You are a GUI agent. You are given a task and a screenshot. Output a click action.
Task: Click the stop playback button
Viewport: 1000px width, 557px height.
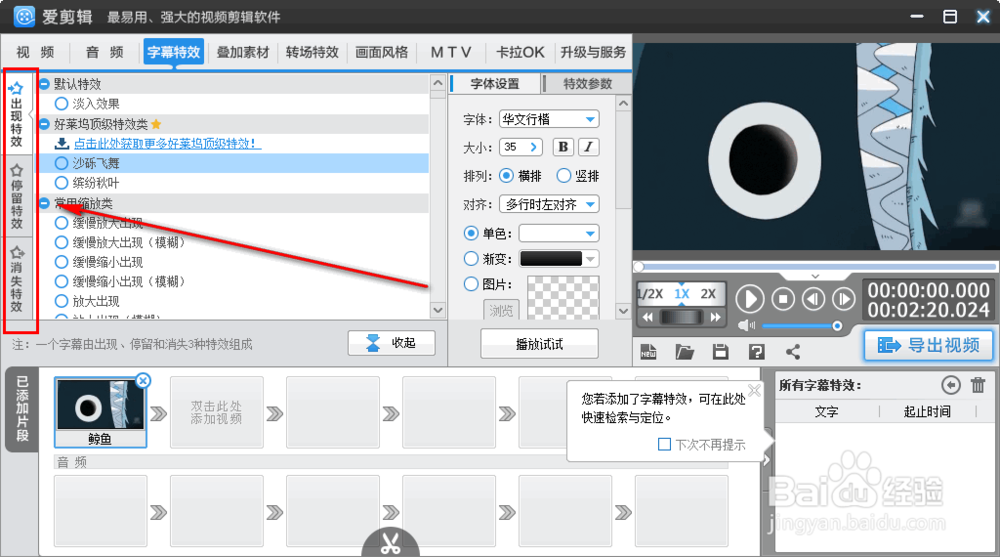click(x=783, y=299)
